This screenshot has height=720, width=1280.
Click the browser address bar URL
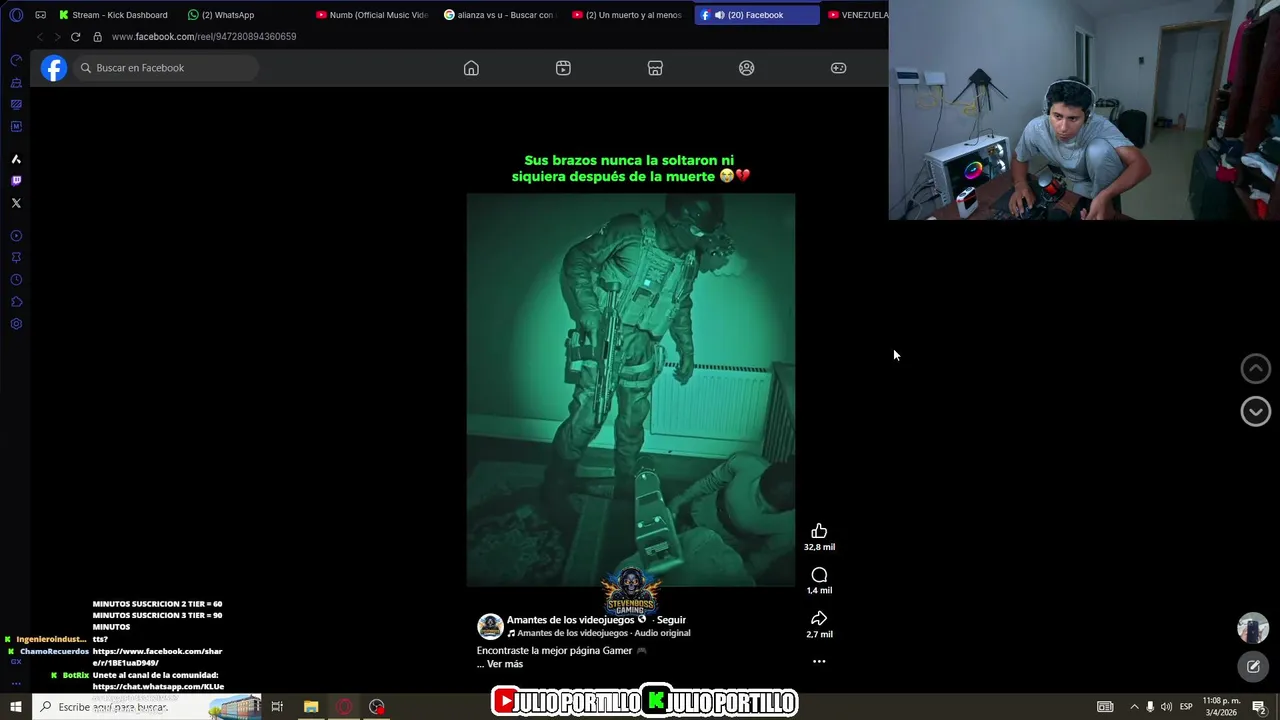coord(204,37)
